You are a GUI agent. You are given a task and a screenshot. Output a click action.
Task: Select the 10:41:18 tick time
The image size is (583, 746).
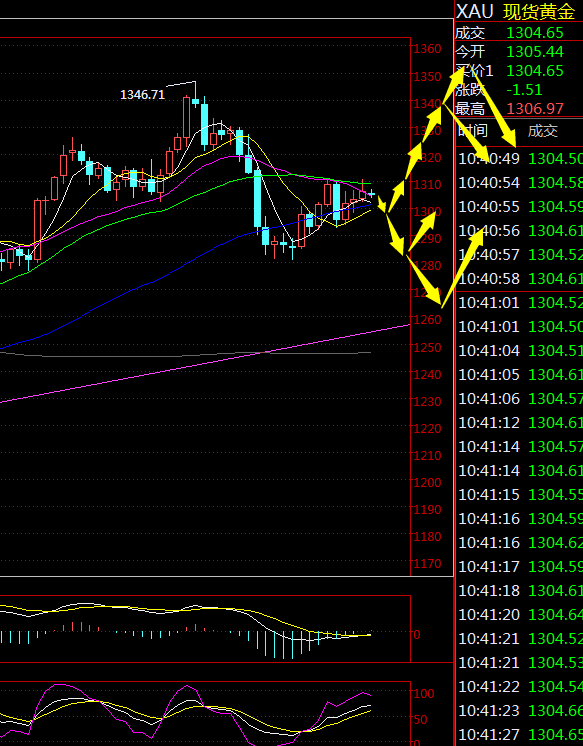[489, 590]
